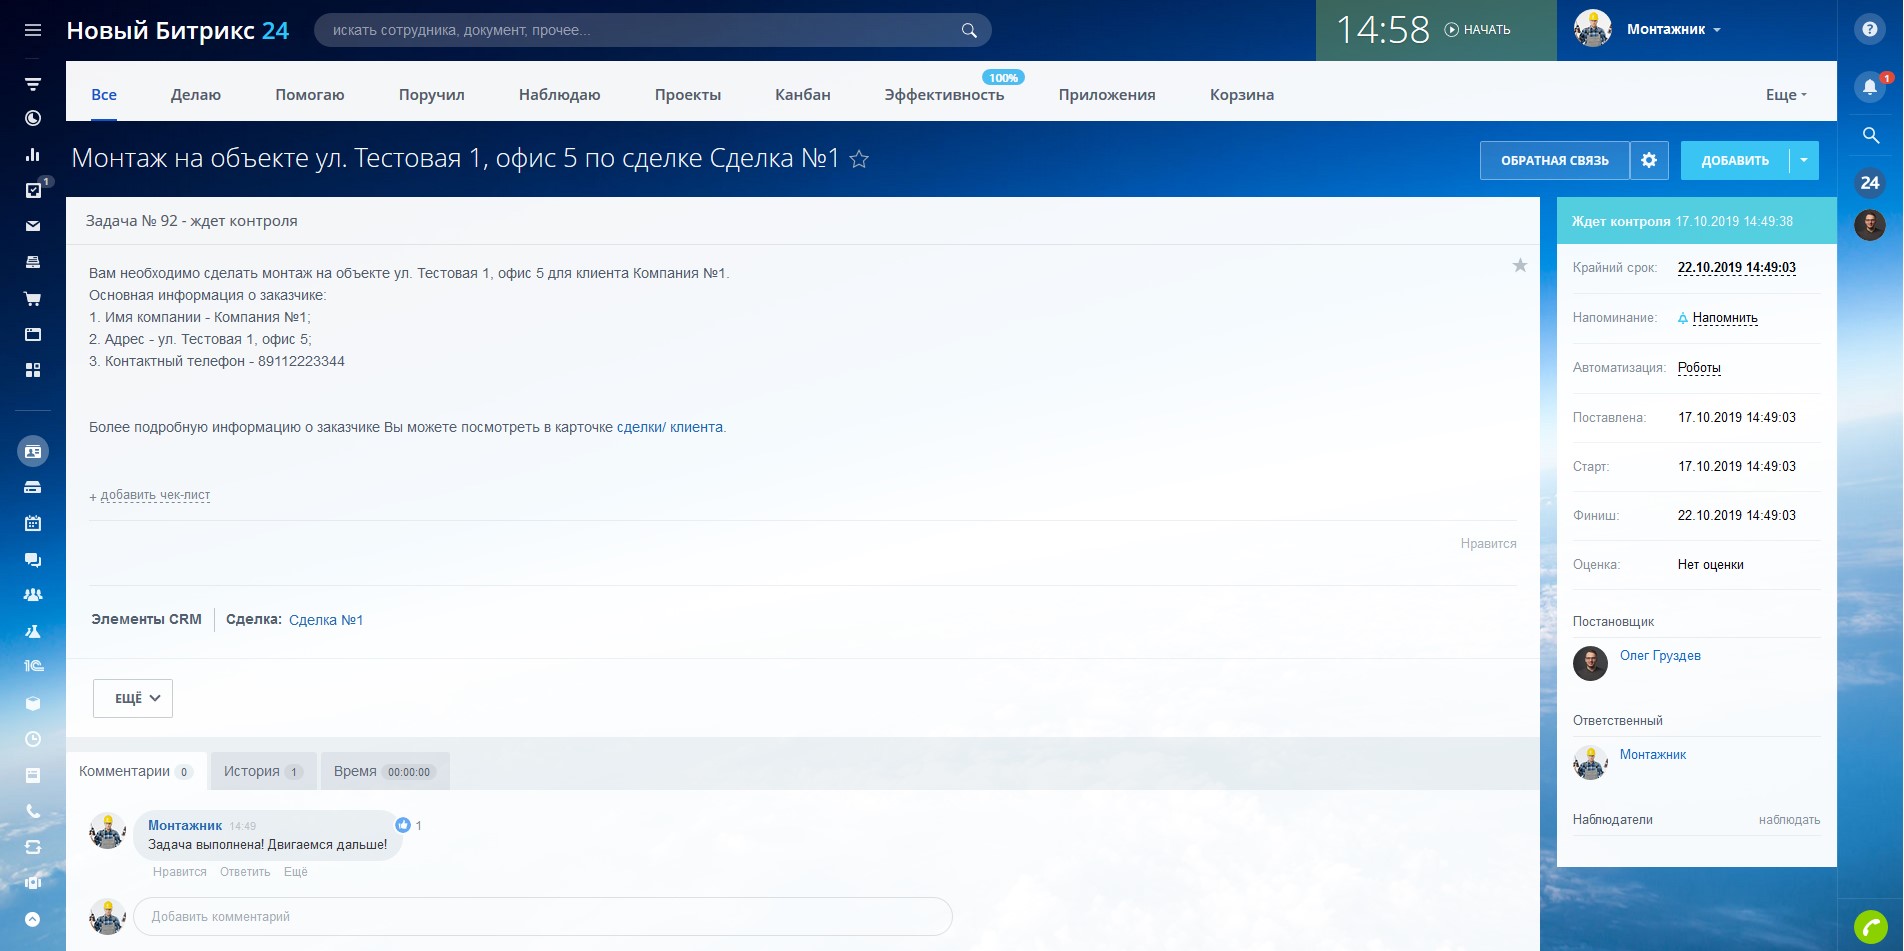Toggle the gray star in task description
This screenshot has width=1904, height=951.
click(x=1519, y=265)
